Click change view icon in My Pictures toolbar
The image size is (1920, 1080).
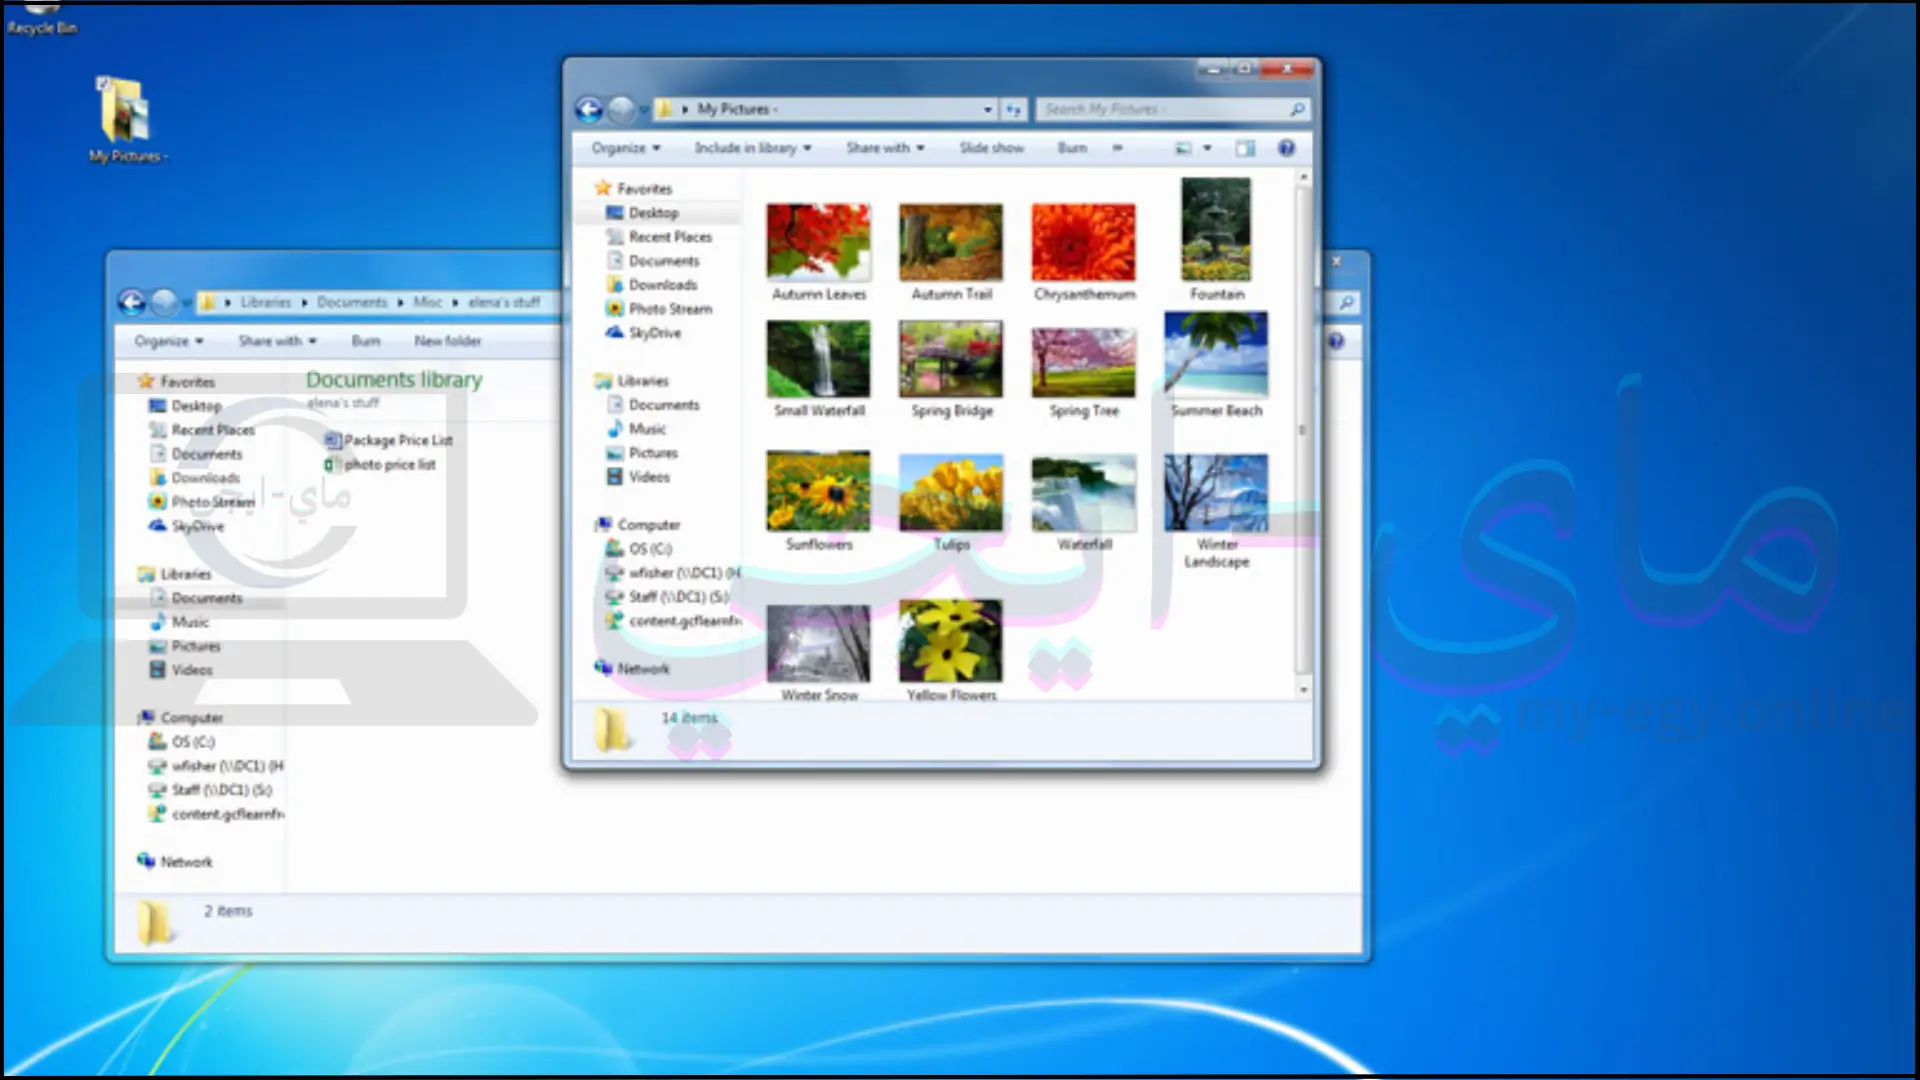(1183, 148)
